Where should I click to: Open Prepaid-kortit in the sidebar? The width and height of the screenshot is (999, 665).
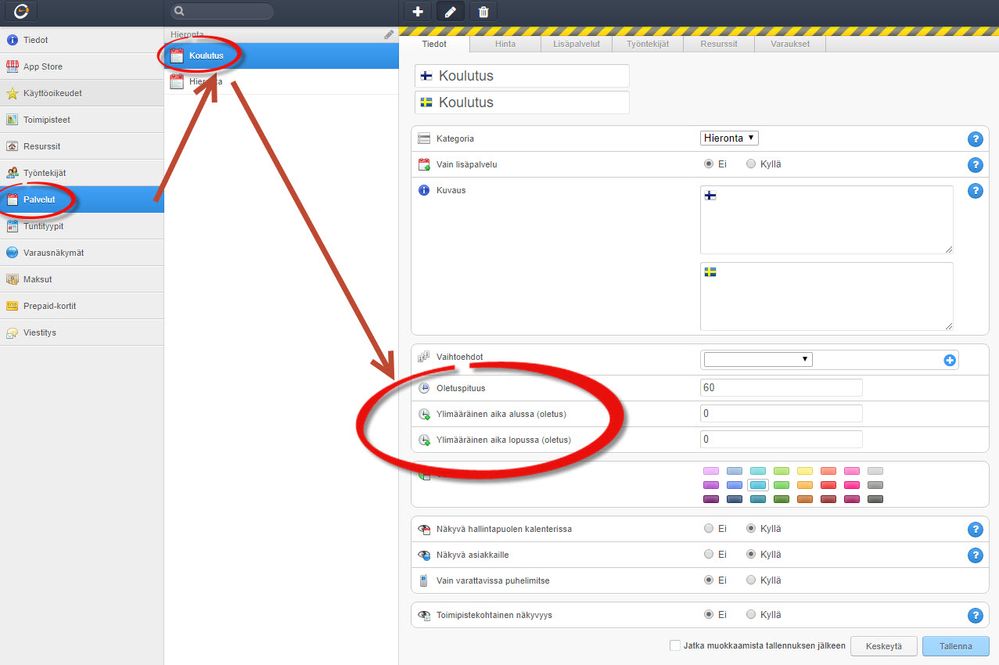(82, 306)
